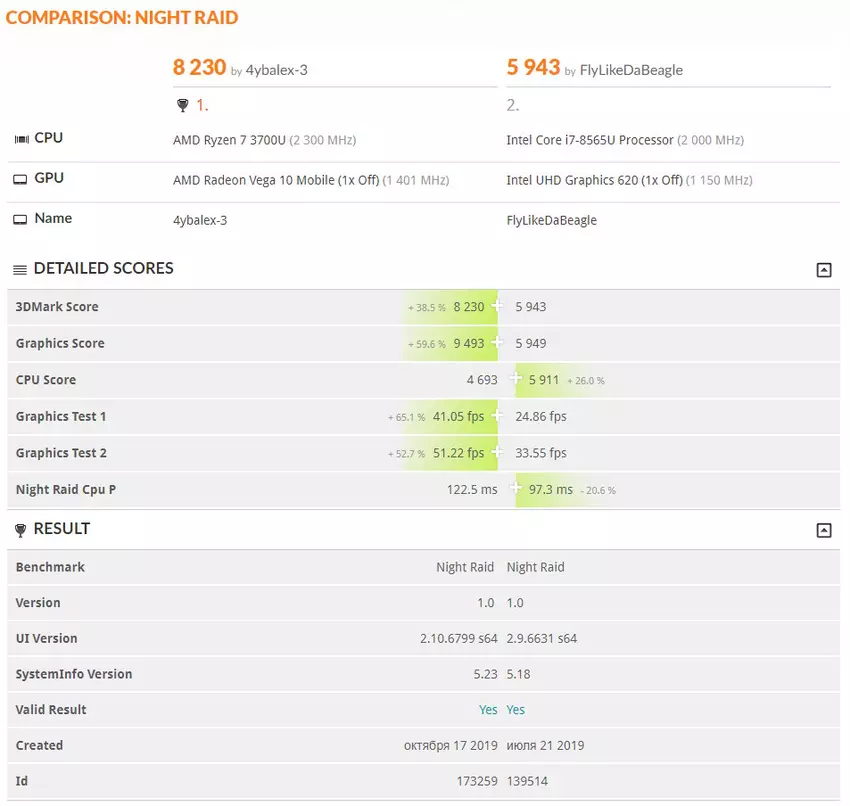Viewport: 850px width, 806px height.
Task: Click the plus icon in Graphics Test 1 row
Action: coord(497,416)
